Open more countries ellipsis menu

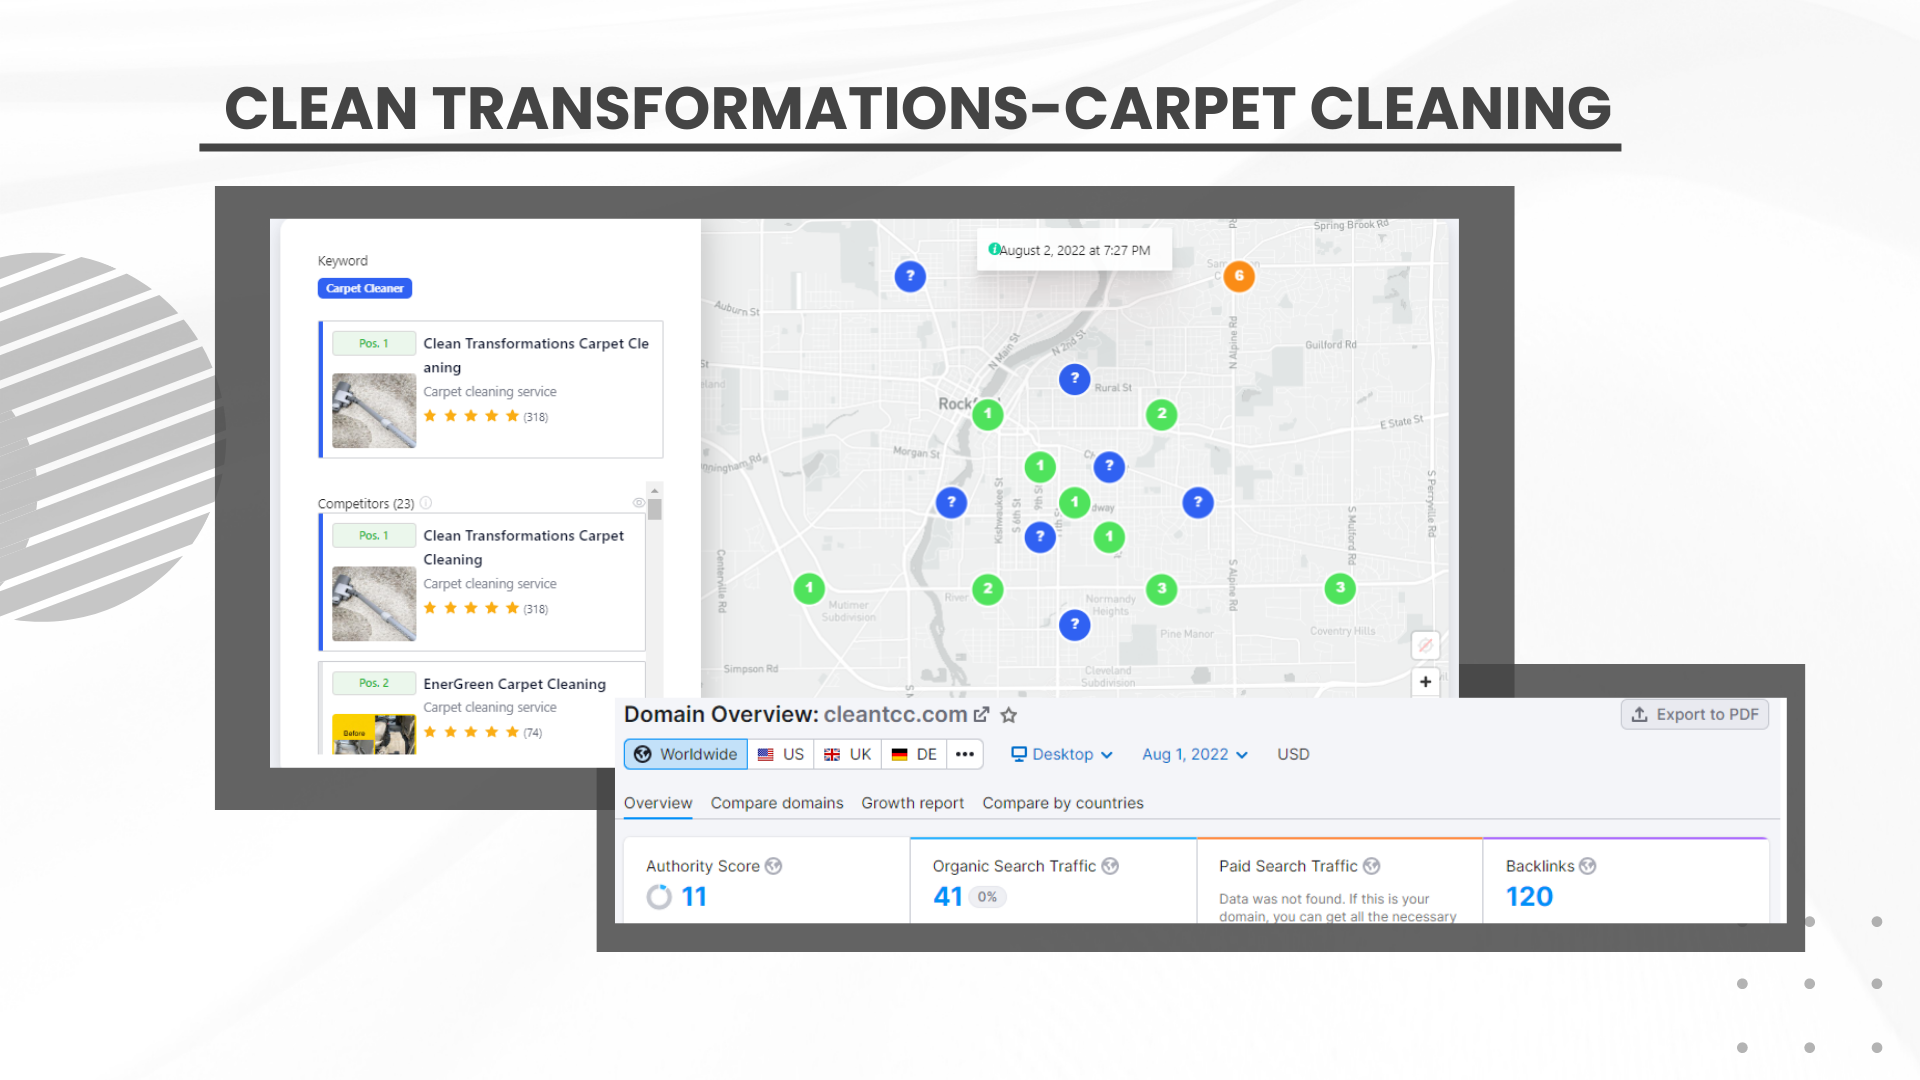point(964,754)
